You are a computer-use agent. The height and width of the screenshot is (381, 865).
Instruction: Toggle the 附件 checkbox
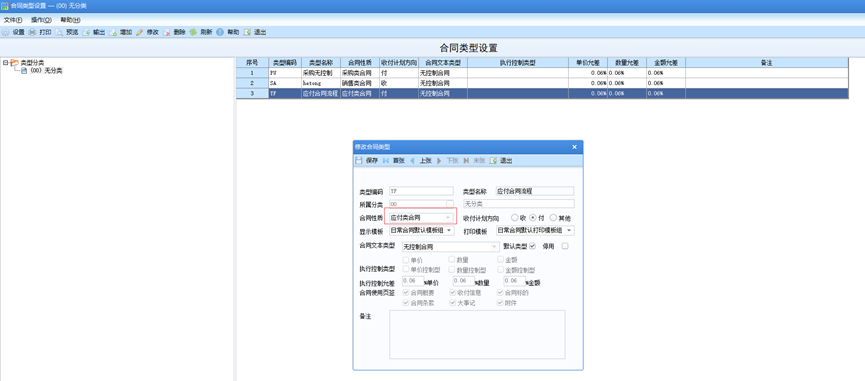pyautogui.click(x=501, y=303)
